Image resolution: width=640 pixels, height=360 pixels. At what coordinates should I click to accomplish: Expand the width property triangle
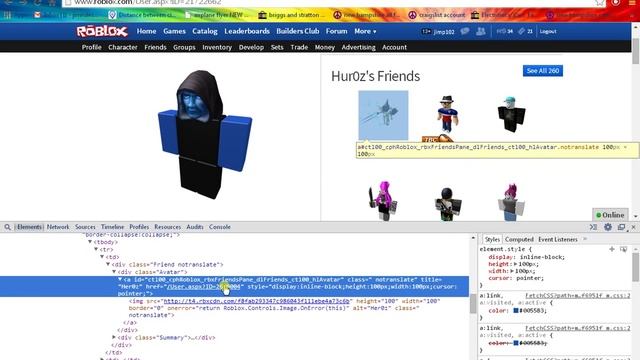tap(512, 271)
